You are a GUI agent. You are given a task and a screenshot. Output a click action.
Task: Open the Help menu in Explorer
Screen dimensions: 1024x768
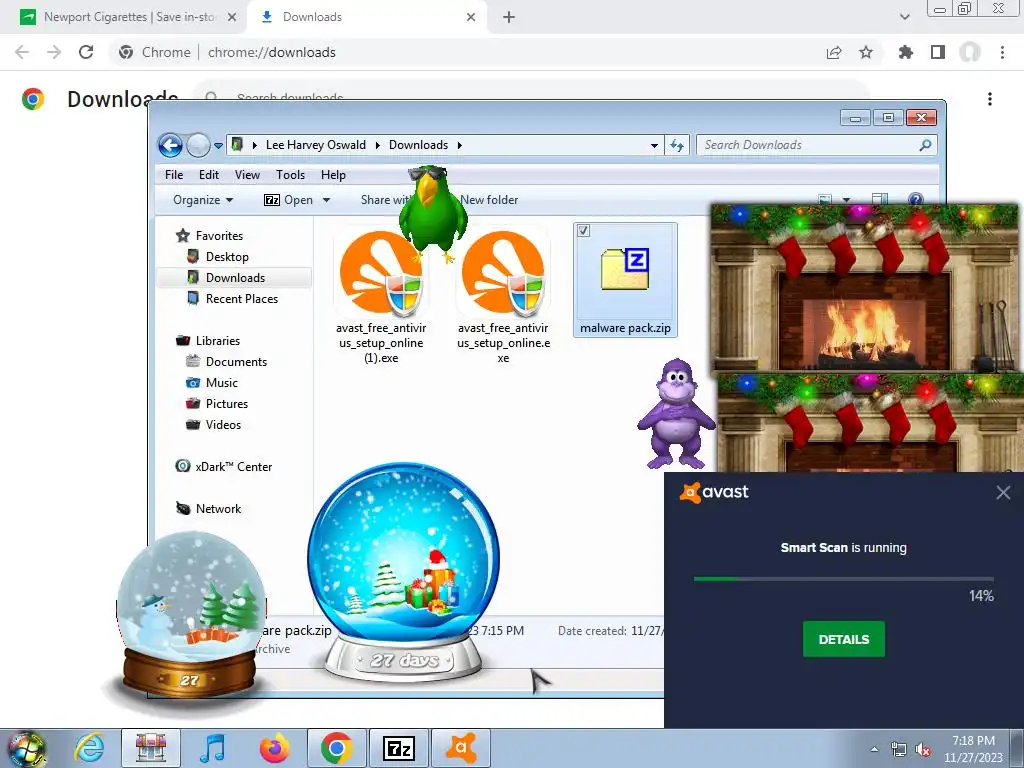(x=333, y=174)
